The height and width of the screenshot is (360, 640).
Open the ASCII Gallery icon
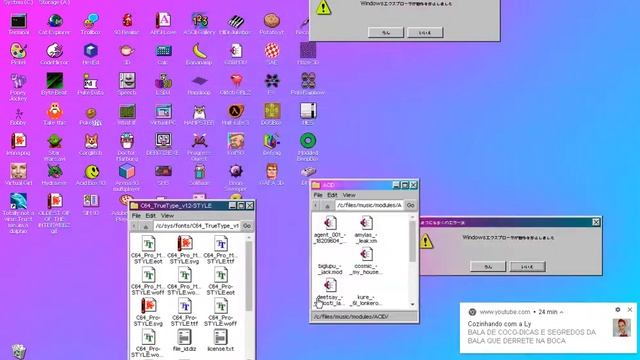199,24
